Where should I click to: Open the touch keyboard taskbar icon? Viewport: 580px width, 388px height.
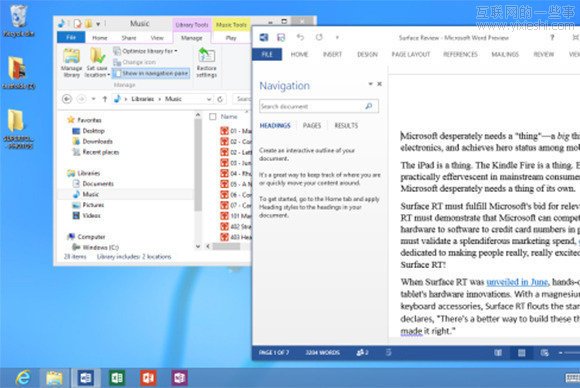(572, 378)
